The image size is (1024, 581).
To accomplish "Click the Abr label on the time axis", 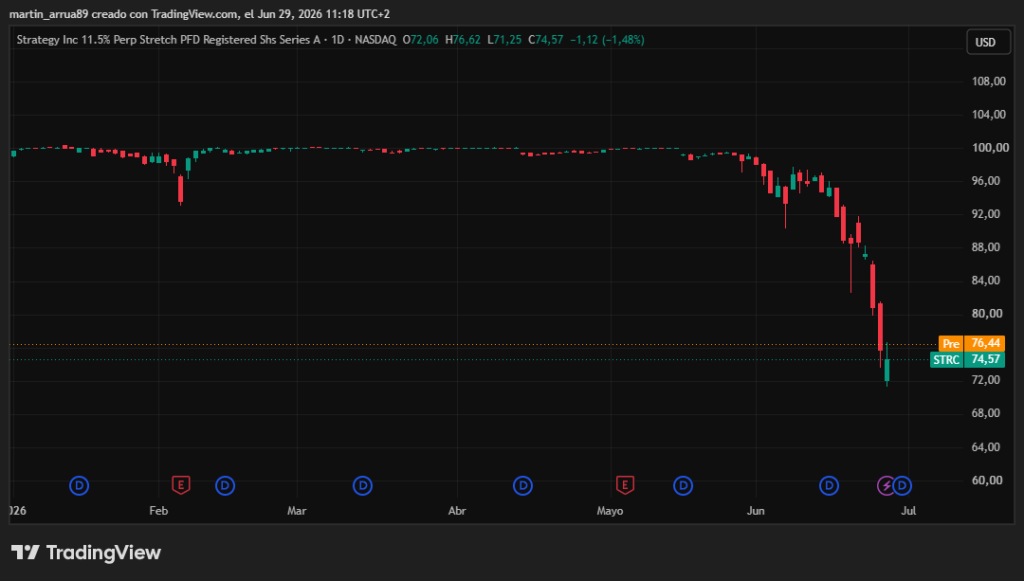I will click(457, 510).
